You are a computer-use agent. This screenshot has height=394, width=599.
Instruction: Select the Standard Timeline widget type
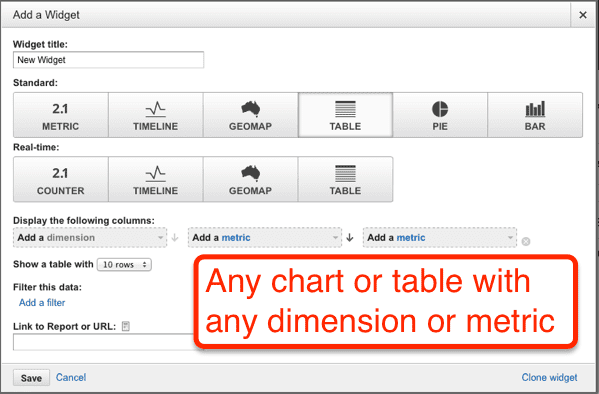coord(155,115)
